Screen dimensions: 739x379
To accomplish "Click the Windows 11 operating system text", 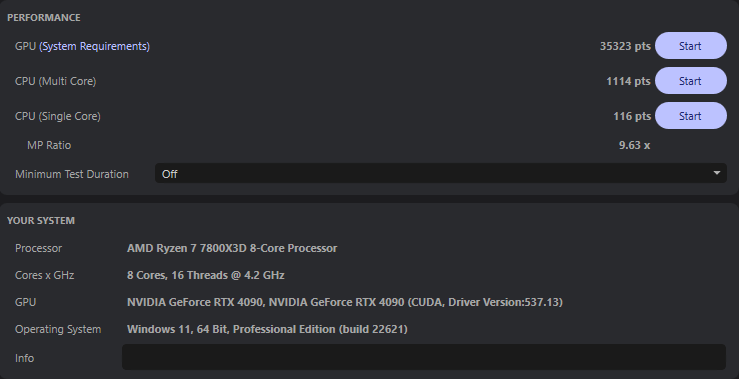I will coord(267,329).
